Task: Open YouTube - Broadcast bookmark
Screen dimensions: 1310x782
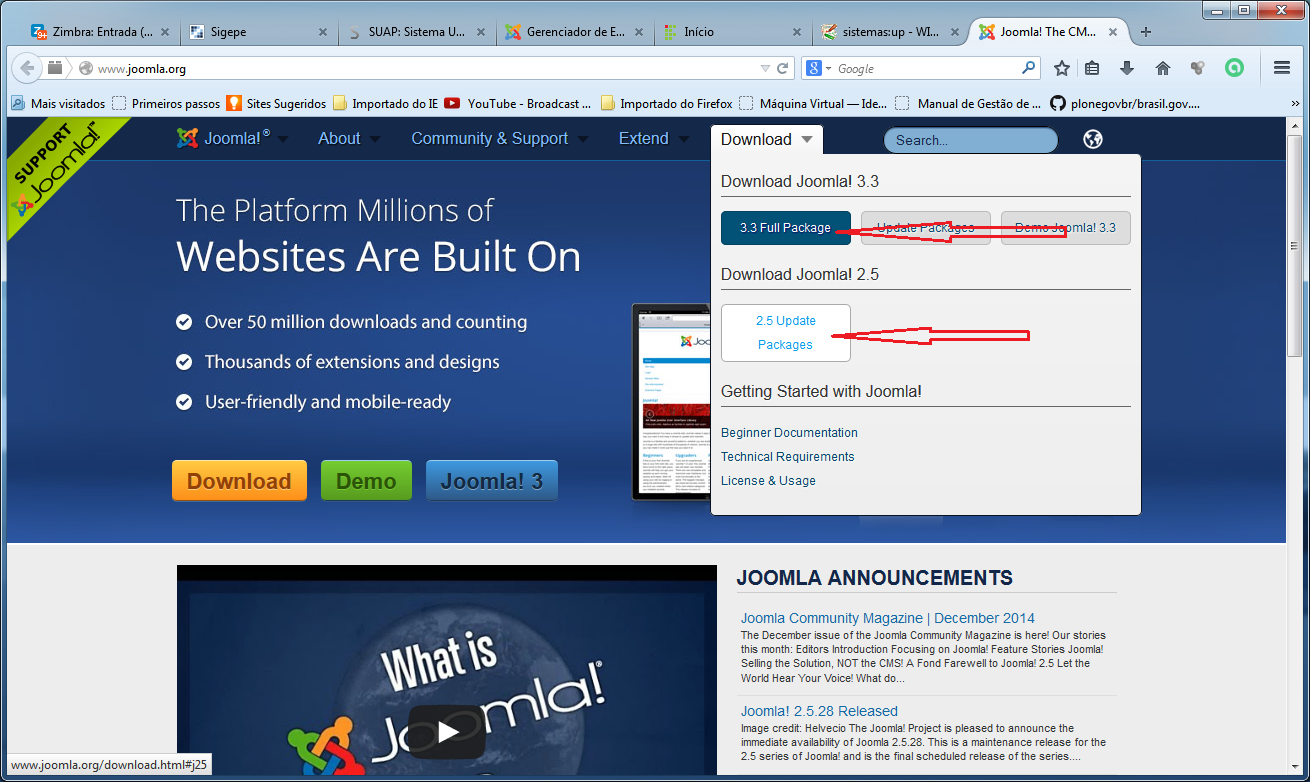Action: [517, 103]
